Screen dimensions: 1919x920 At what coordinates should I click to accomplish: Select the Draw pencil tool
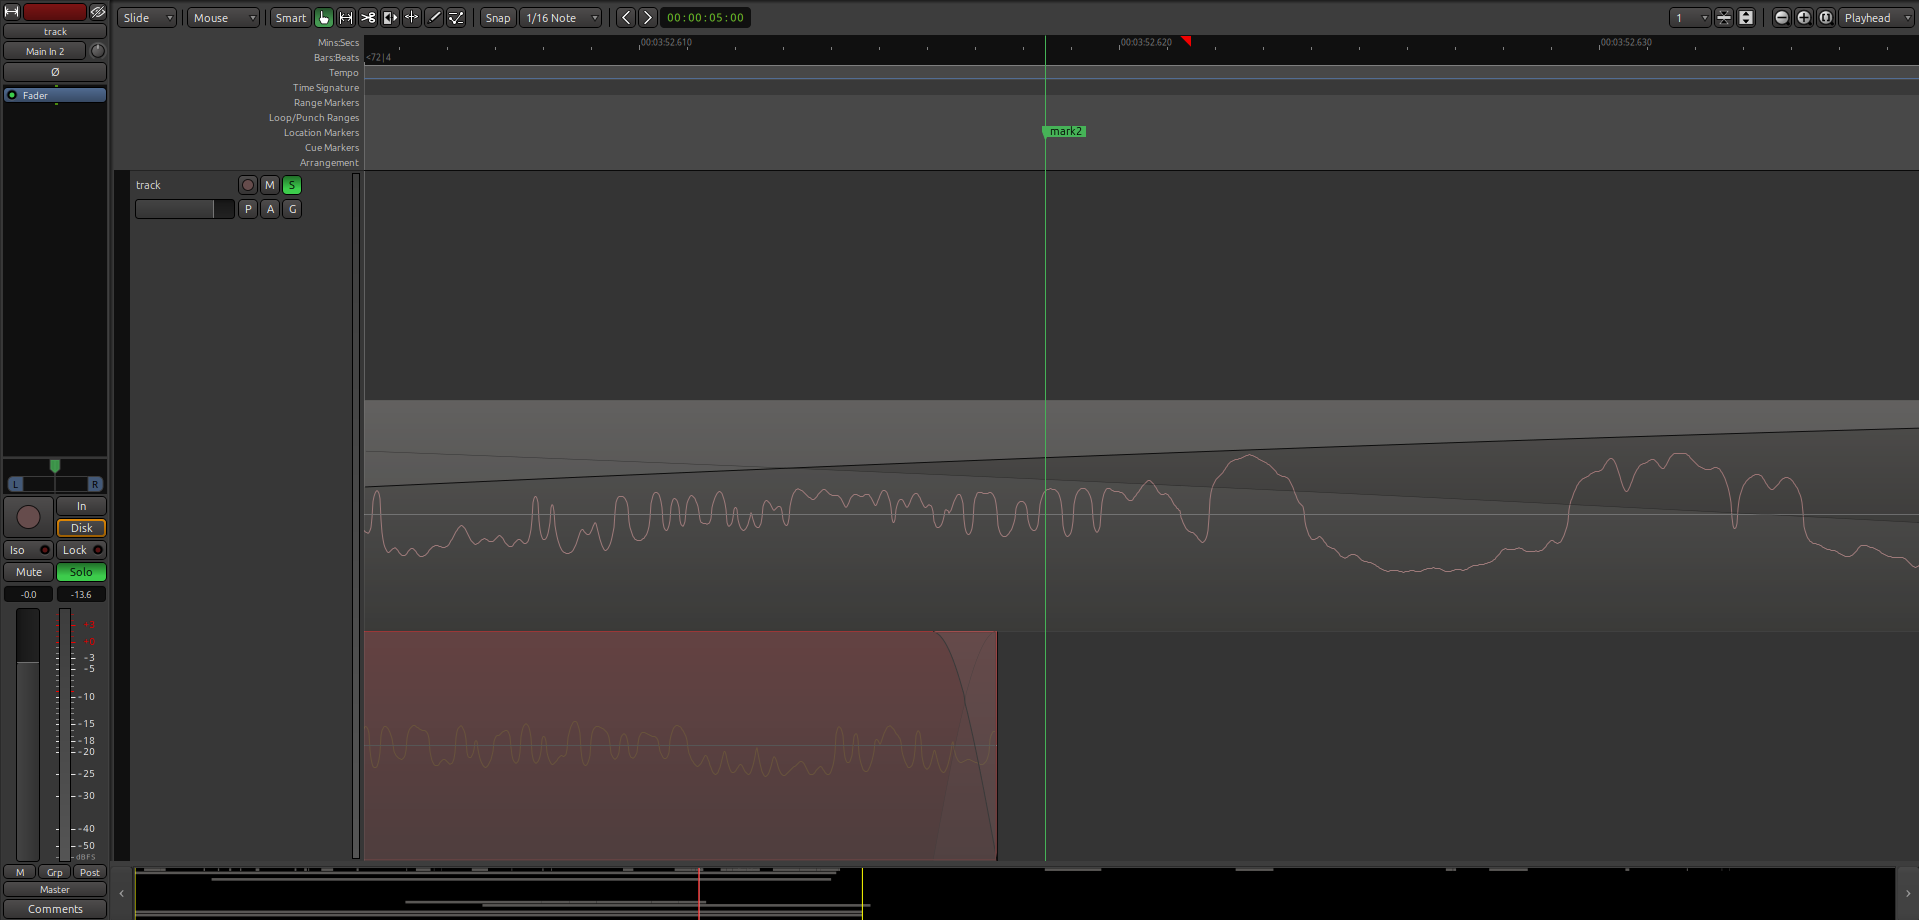(434, 18)
